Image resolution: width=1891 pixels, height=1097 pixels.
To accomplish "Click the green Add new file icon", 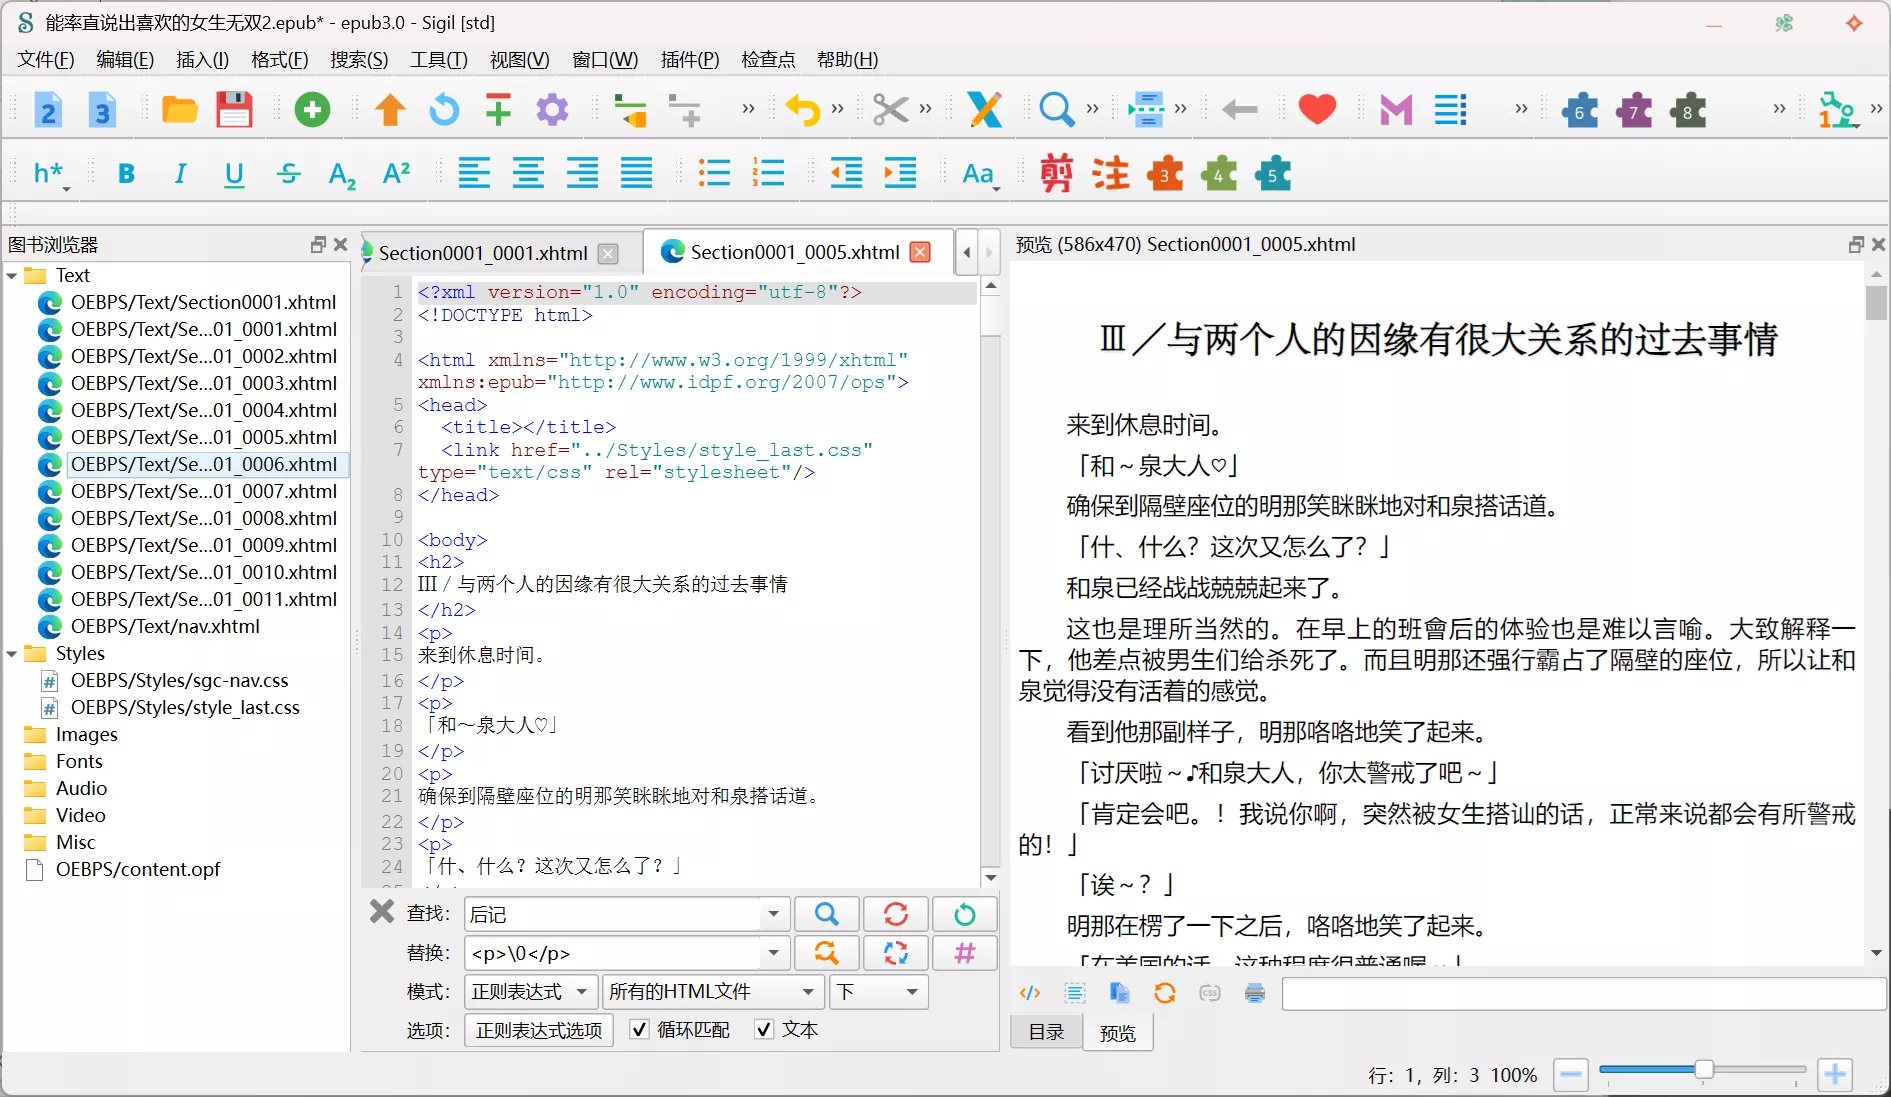I will pos(312,110).
